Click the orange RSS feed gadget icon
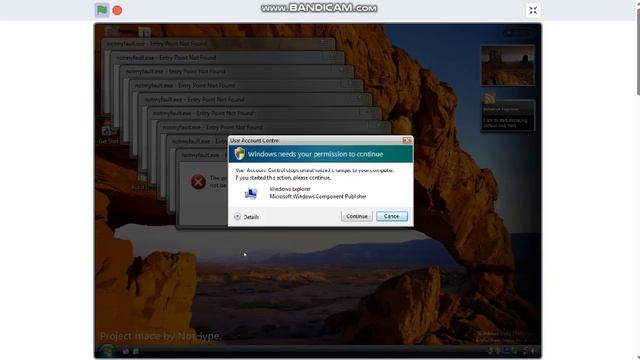The height and width of the screenshot is (360, 640). click(x=489, y=98)
